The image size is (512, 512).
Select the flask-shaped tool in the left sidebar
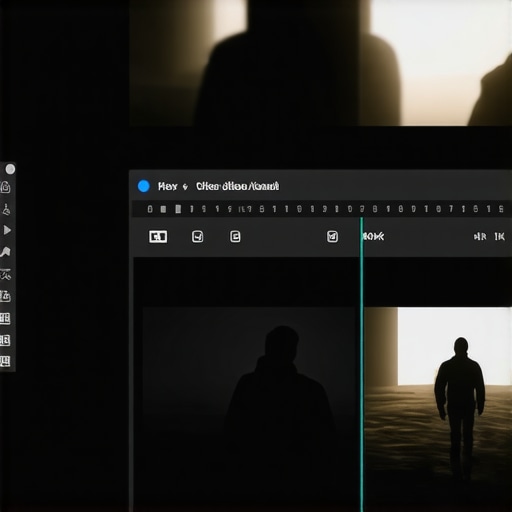(x=6, y=210)
